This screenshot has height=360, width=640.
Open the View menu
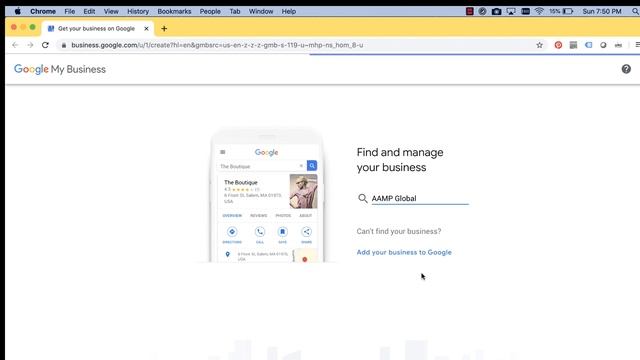[x=111, y=11]
